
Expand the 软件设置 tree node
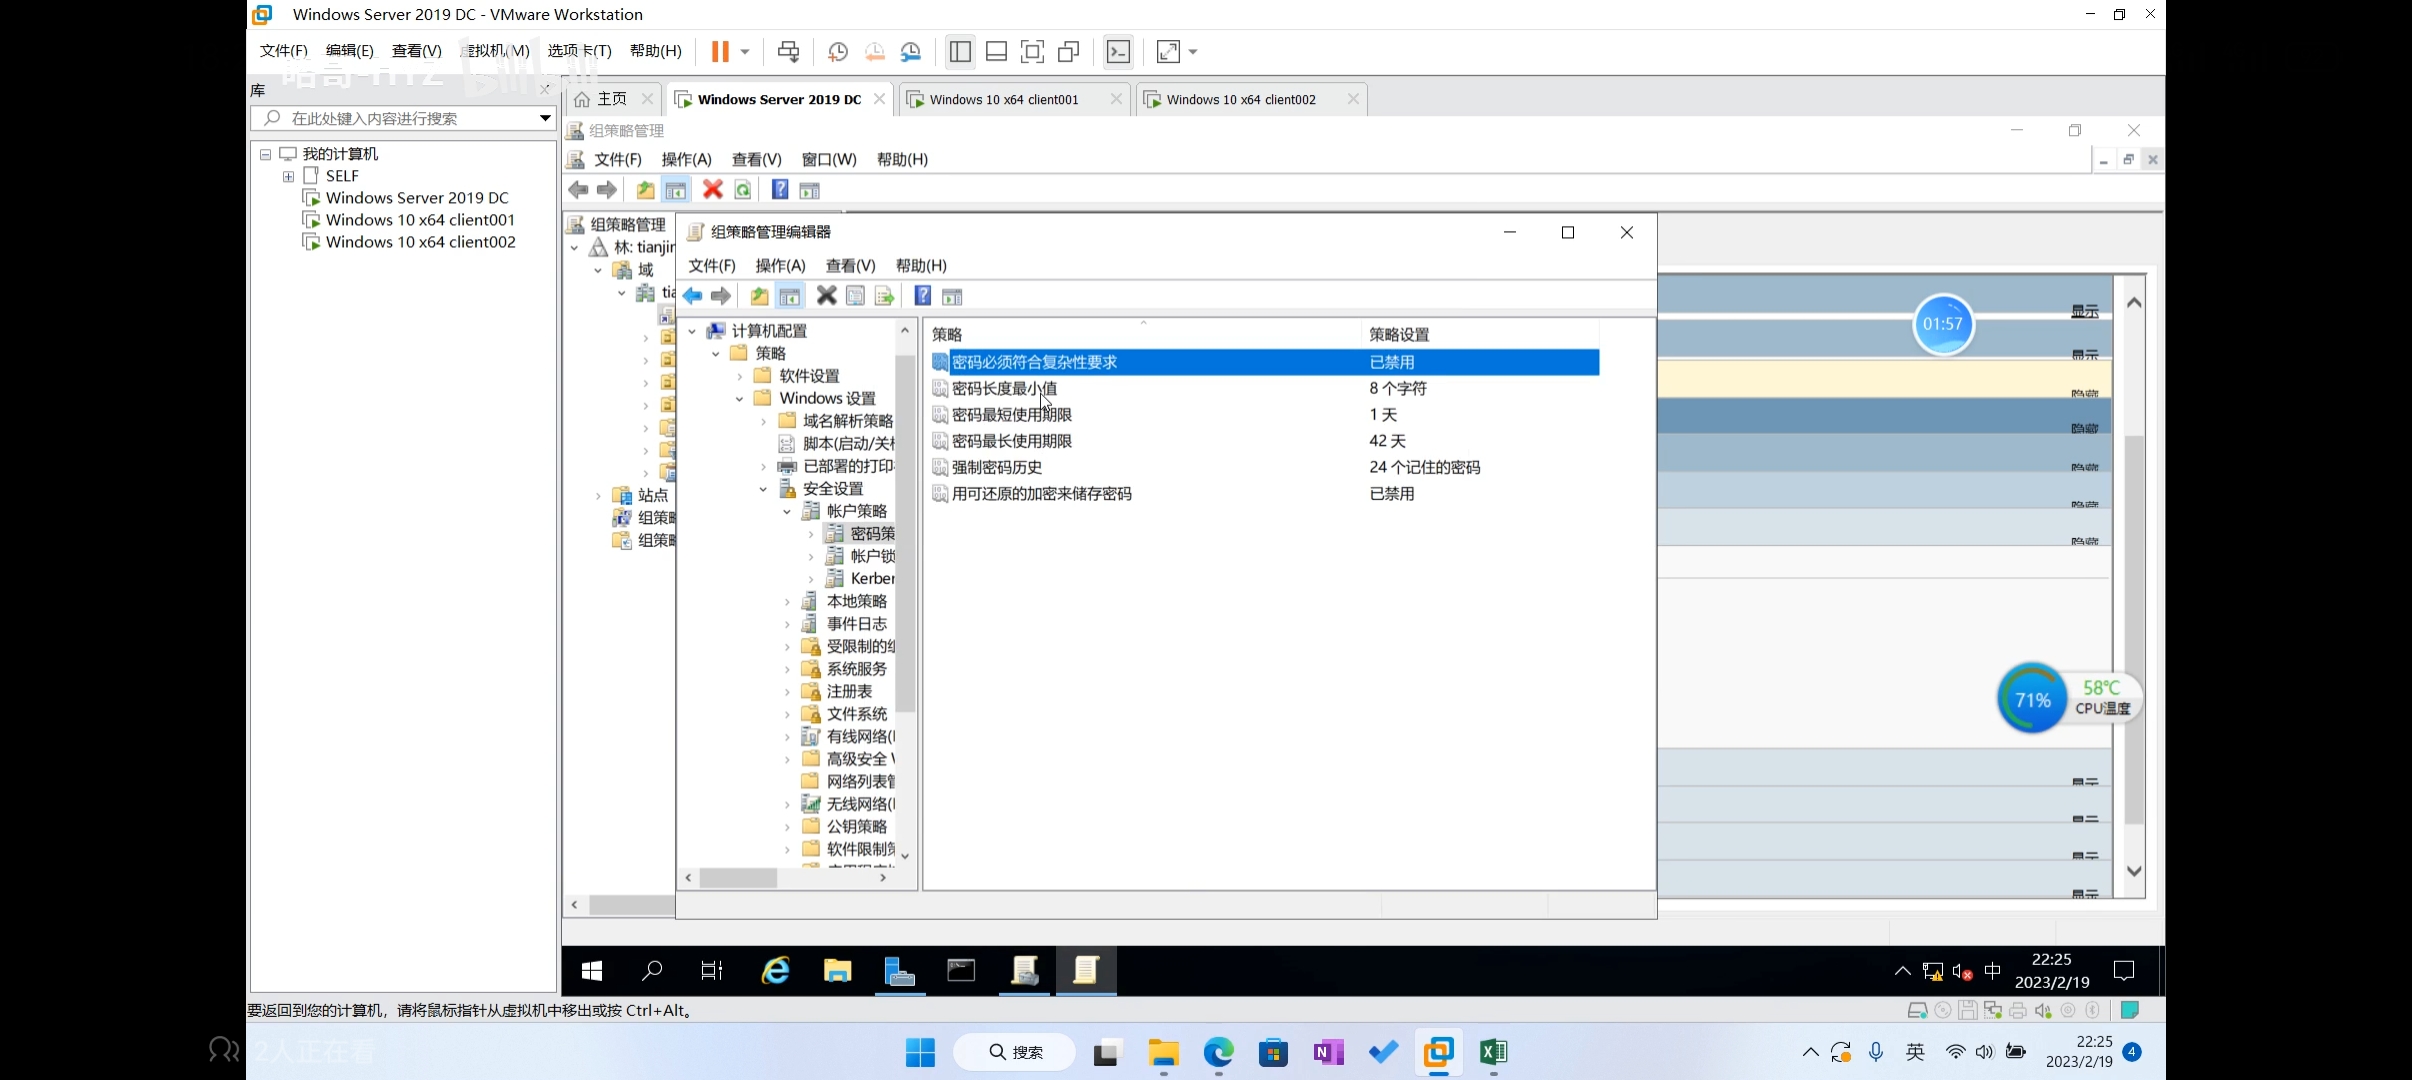740,376
